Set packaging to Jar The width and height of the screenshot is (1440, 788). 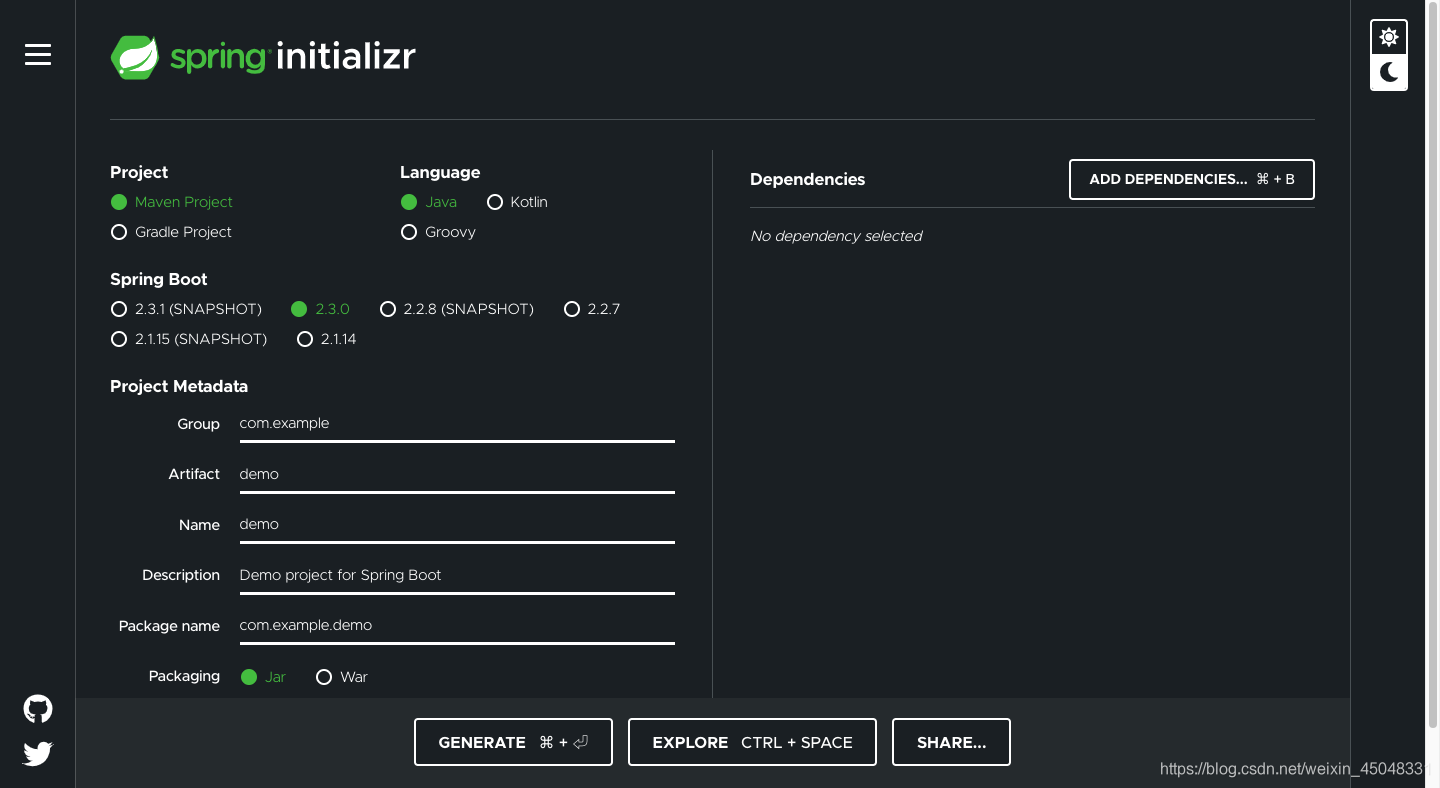[263, 677]
